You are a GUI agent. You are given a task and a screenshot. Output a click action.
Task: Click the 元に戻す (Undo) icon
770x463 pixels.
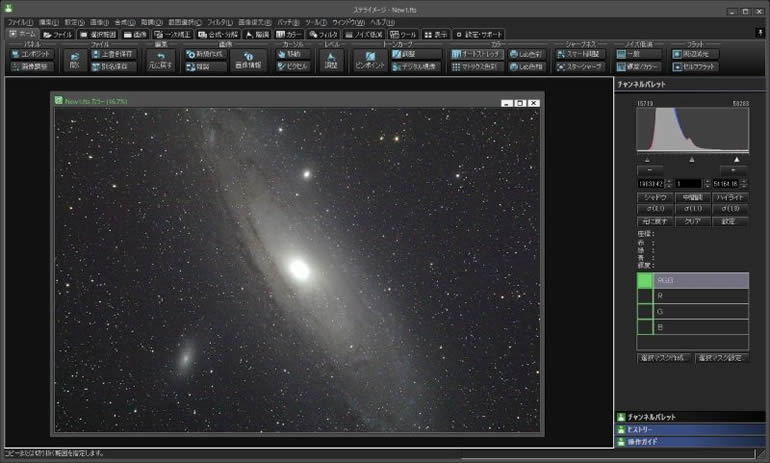pyautogui.click(x=161, y=56)
